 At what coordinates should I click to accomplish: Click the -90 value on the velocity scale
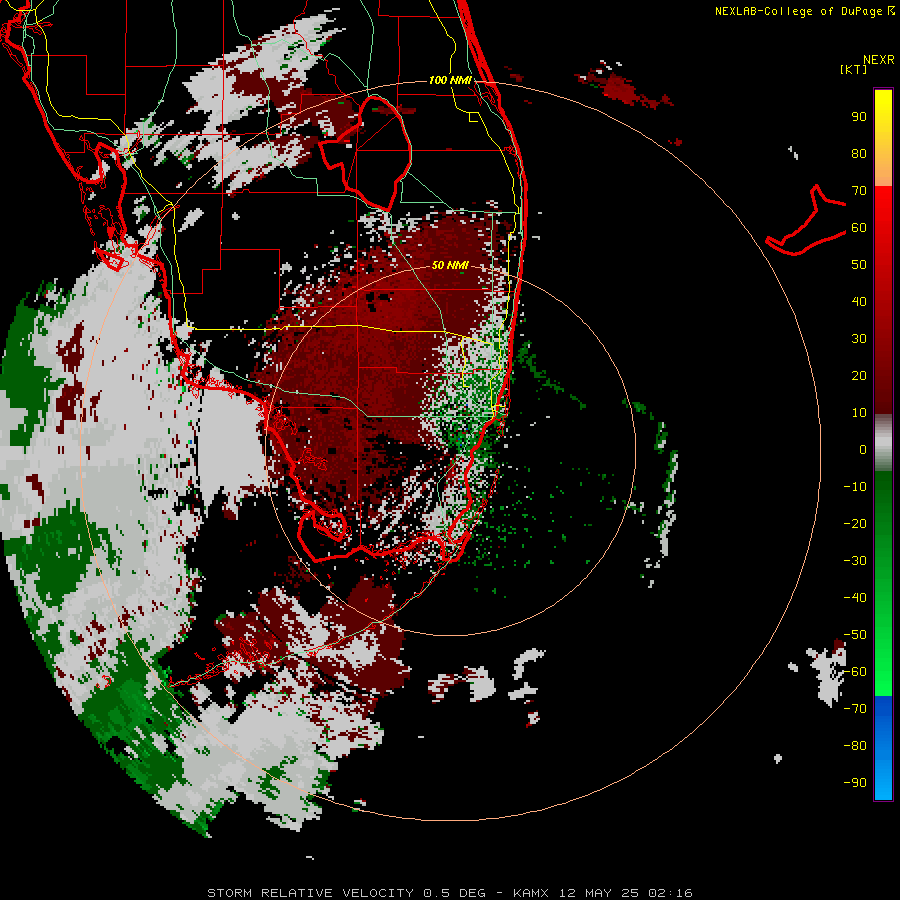[x=855, y=783]
